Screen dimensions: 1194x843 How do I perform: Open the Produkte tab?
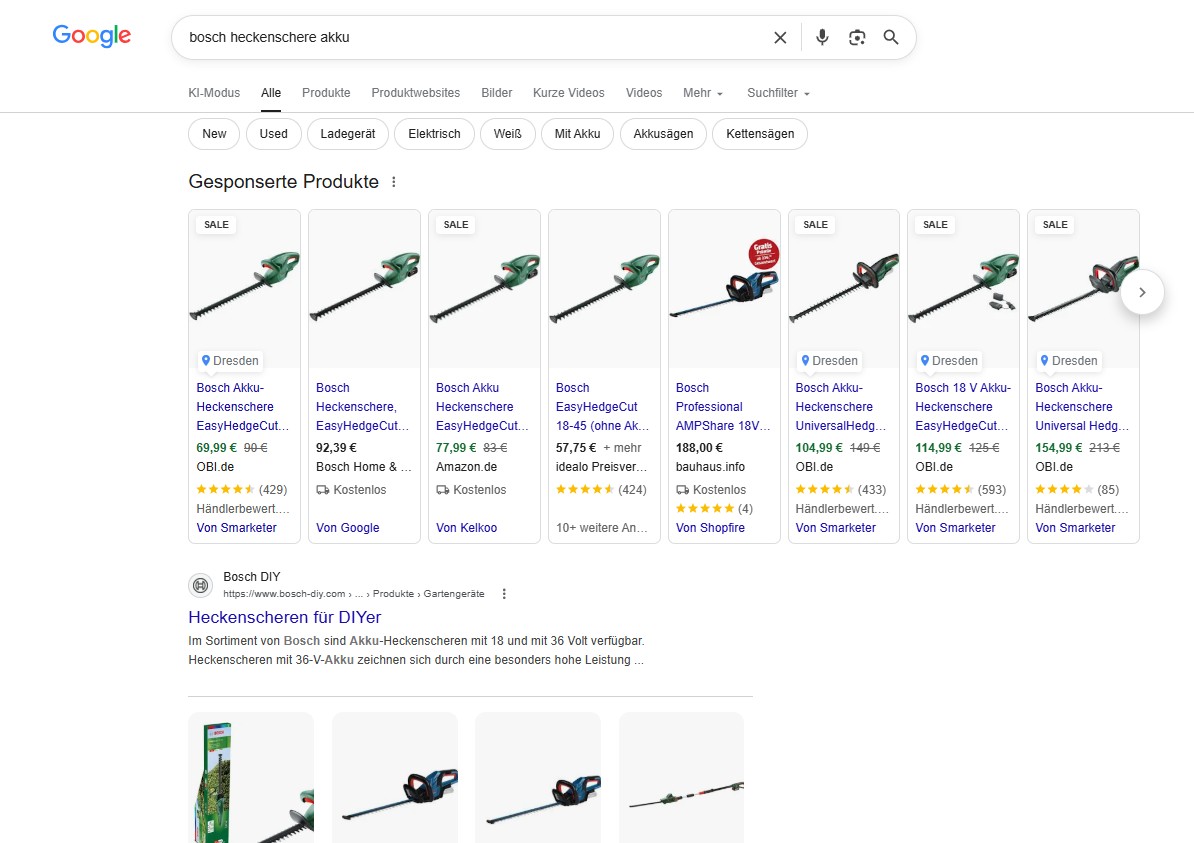326,93
